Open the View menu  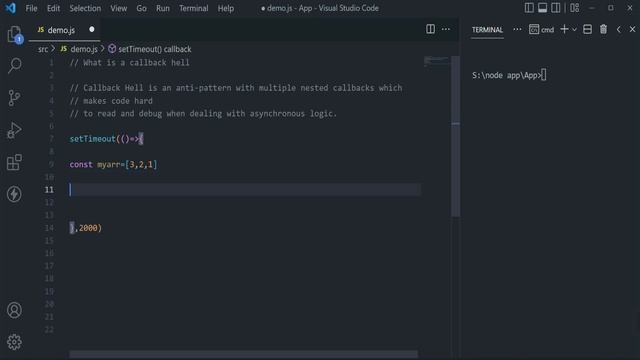[x=118, y=8]
